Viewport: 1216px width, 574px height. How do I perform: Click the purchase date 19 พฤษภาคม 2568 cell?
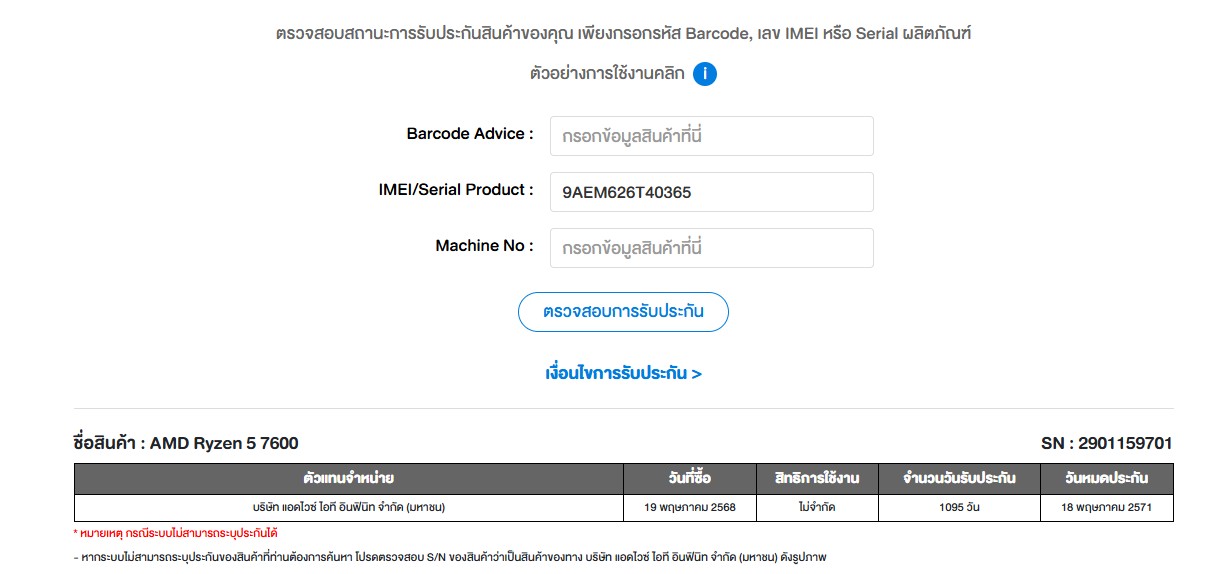[x=690, y=507]
